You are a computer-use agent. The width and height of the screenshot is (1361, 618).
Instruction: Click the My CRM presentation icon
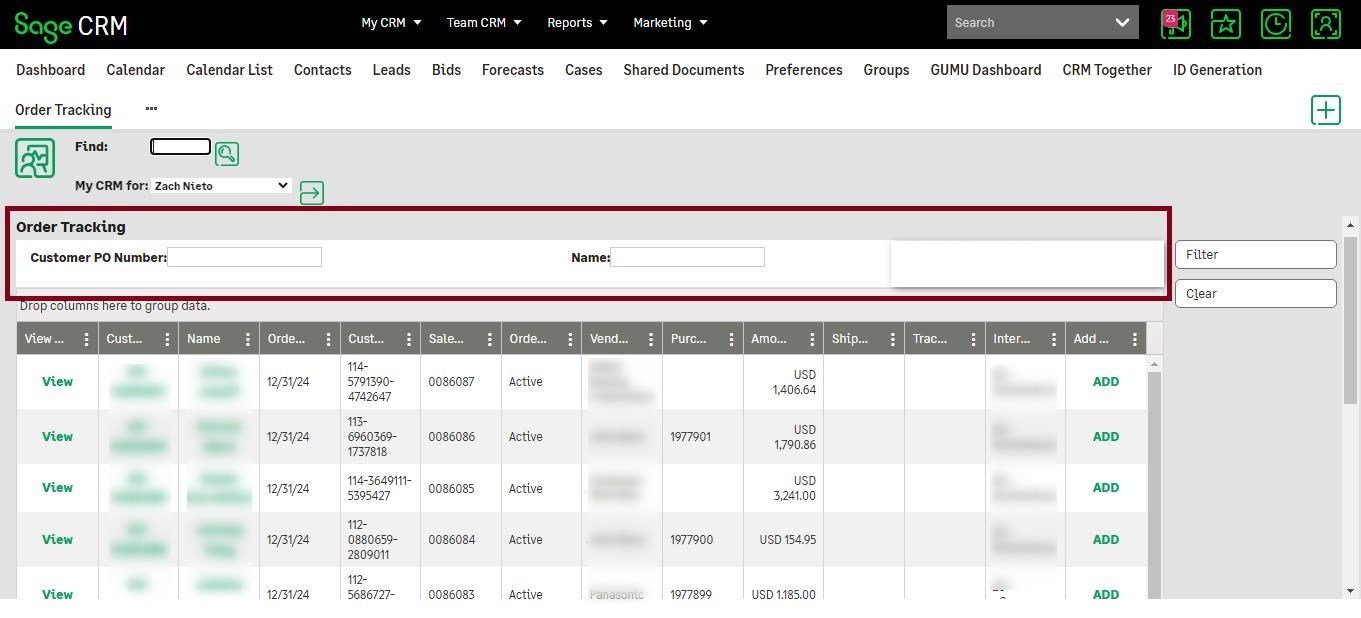(35, 159)
